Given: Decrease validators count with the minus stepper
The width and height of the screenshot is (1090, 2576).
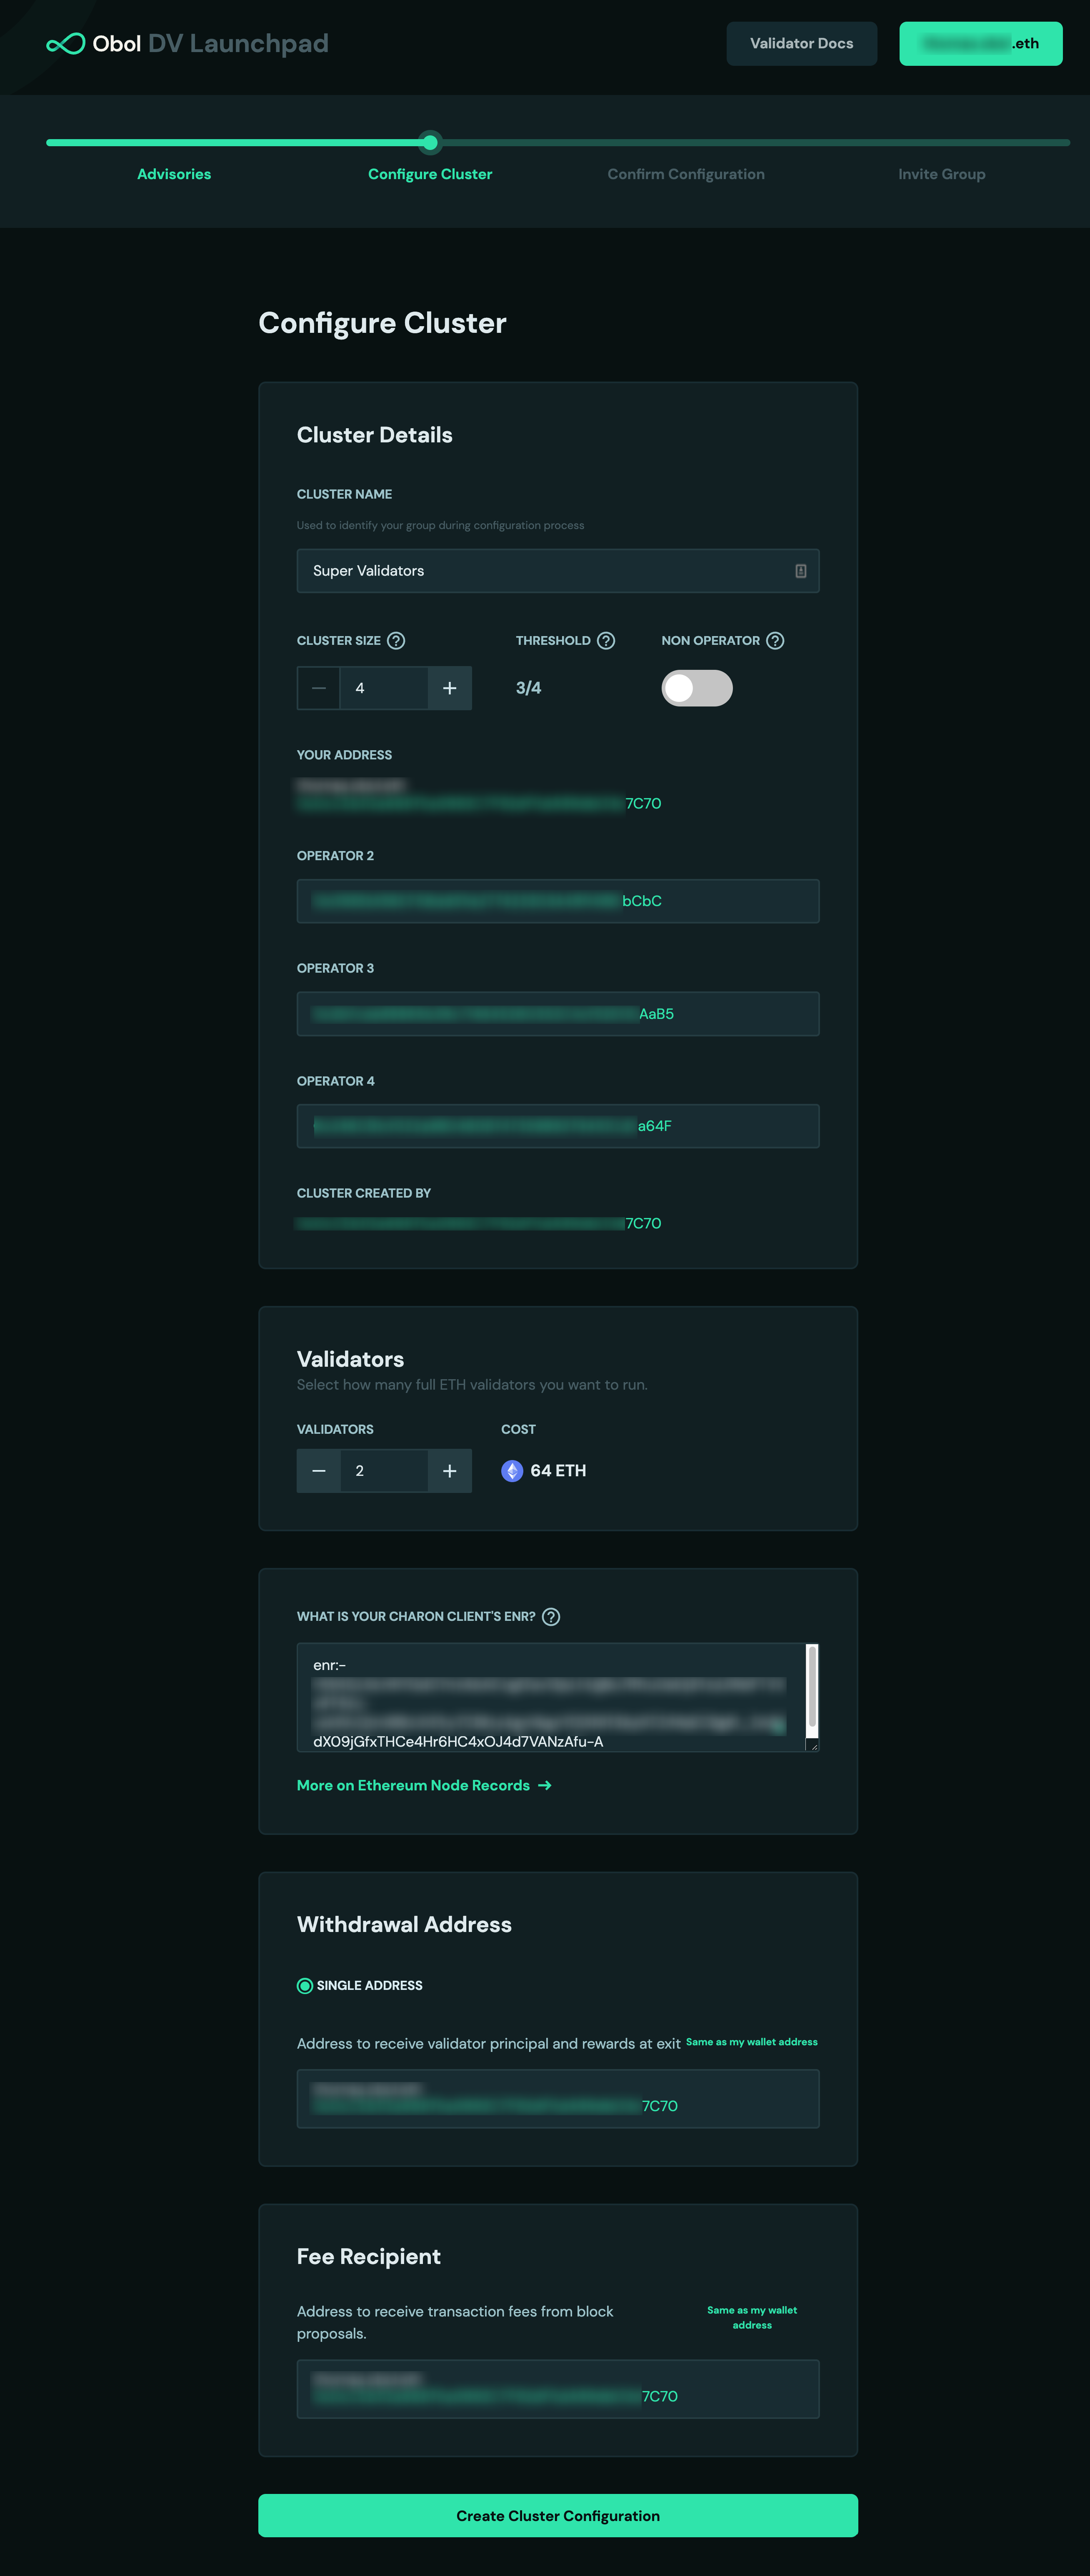Looking at the screenshot, I should pyautogui.click(x=319, y=1470).
